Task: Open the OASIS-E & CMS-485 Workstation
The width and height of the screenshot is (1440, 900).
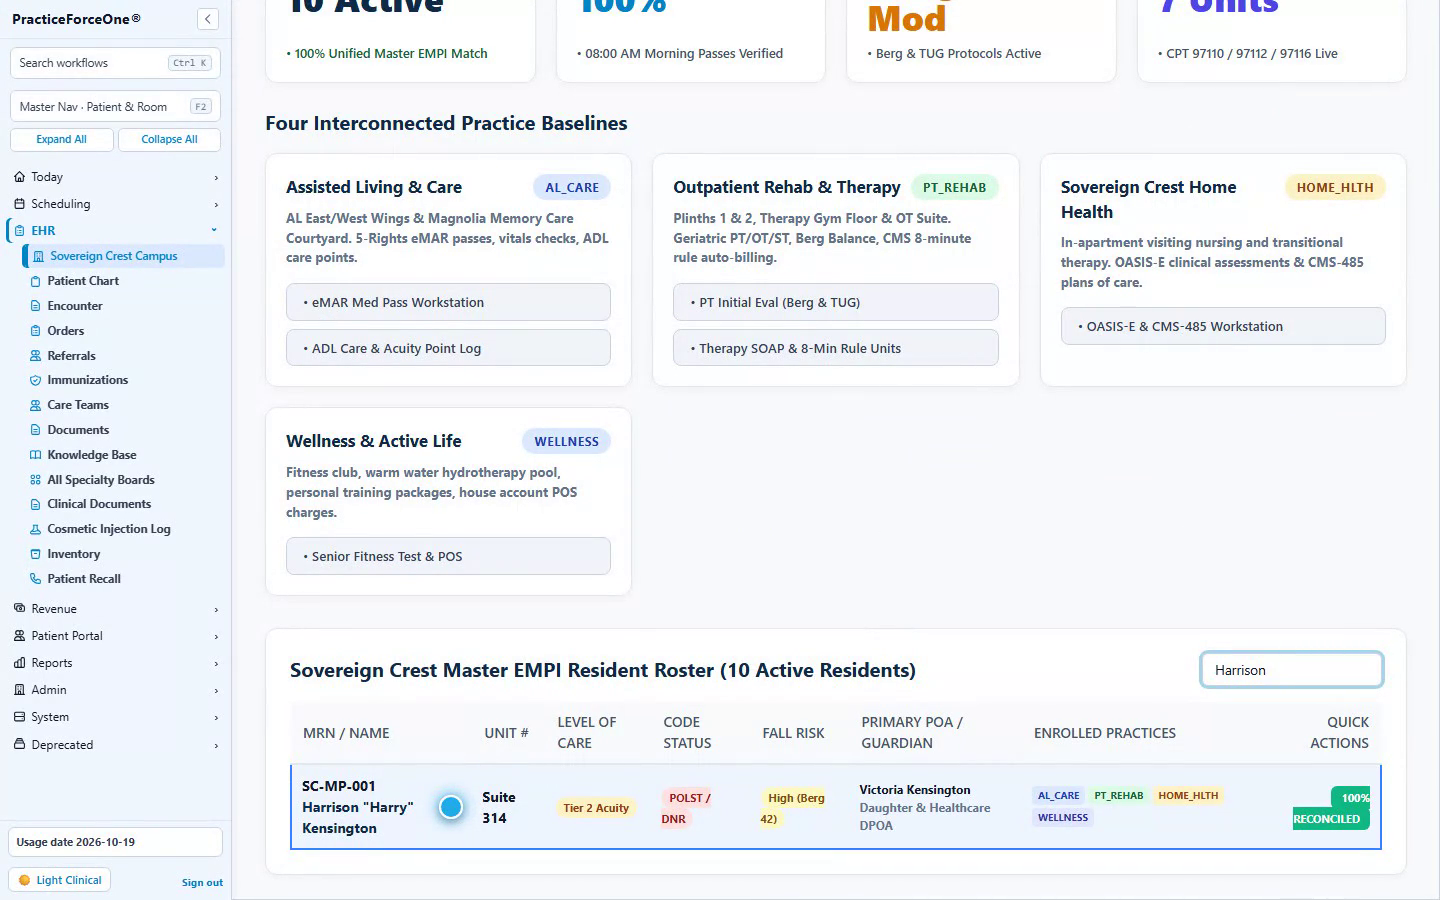Action: point(1223,326)
